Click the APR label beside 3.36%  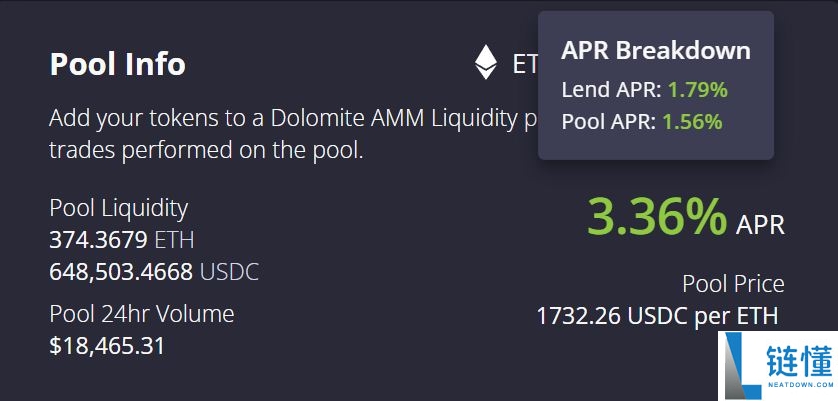point(760,224)
